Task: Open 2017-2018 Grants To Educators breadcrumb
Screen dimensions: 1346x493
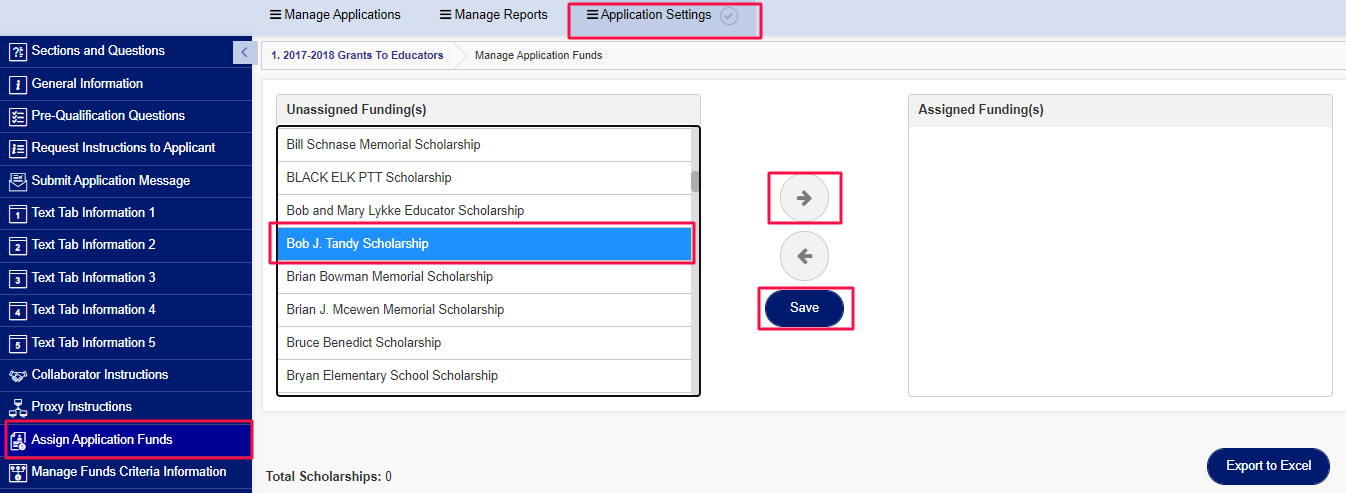Action: [x=357, y=56]
